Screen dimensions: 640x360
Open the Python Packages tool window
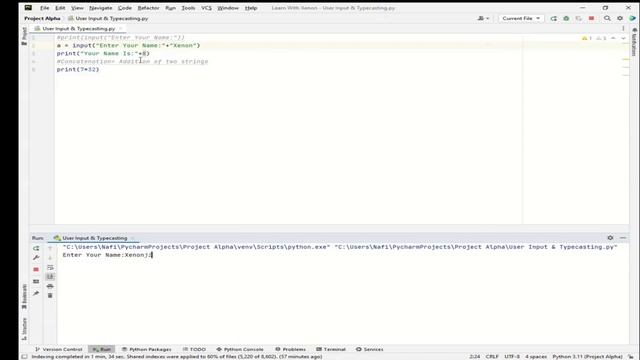coord(147,349)
